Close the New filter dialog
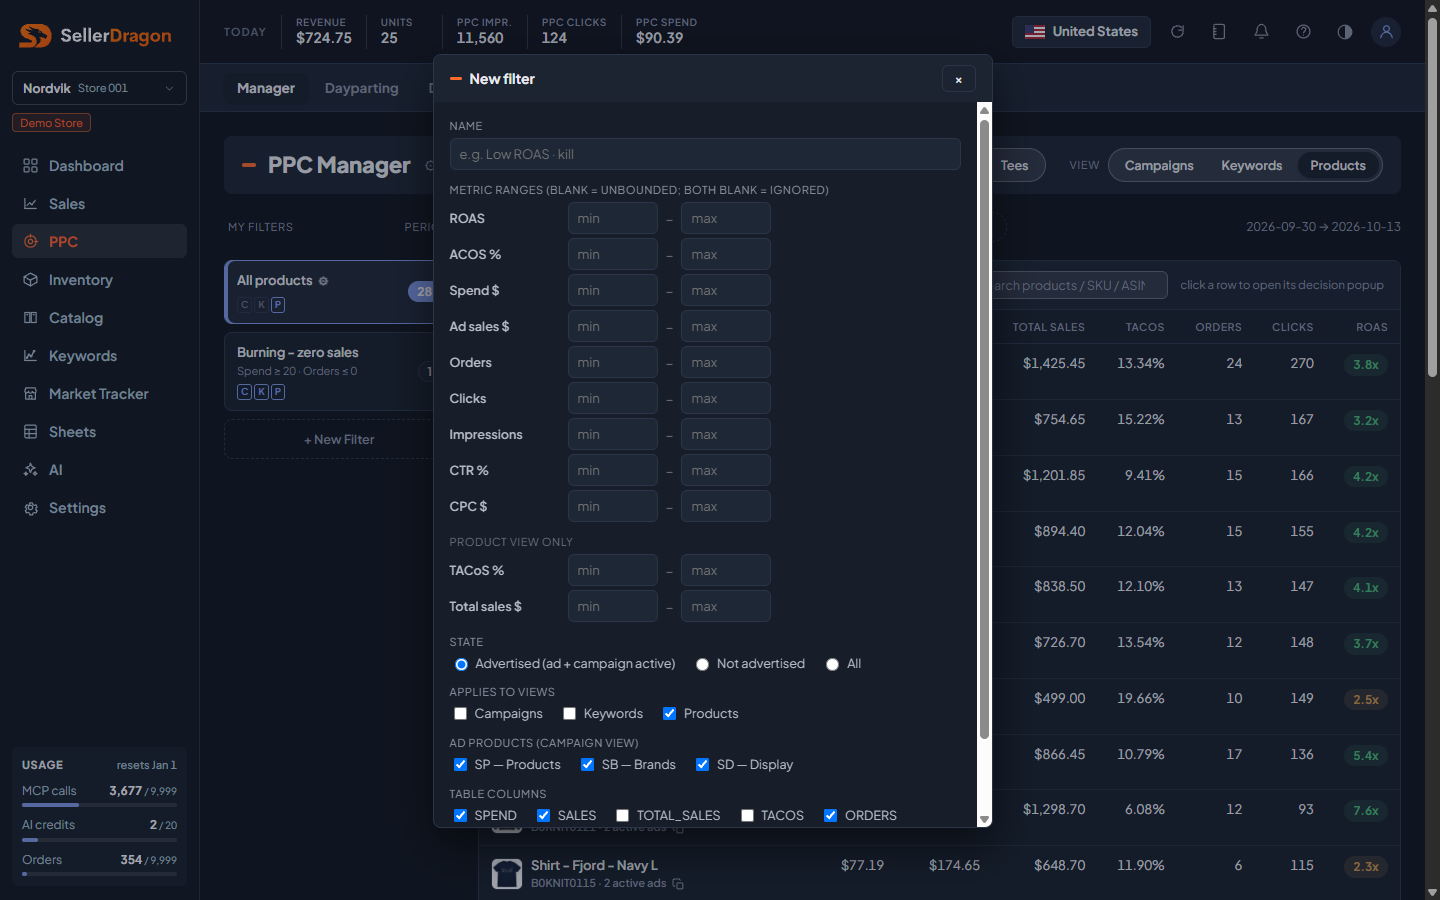Viewport: 1440px width, 900px height. point(959,79)
